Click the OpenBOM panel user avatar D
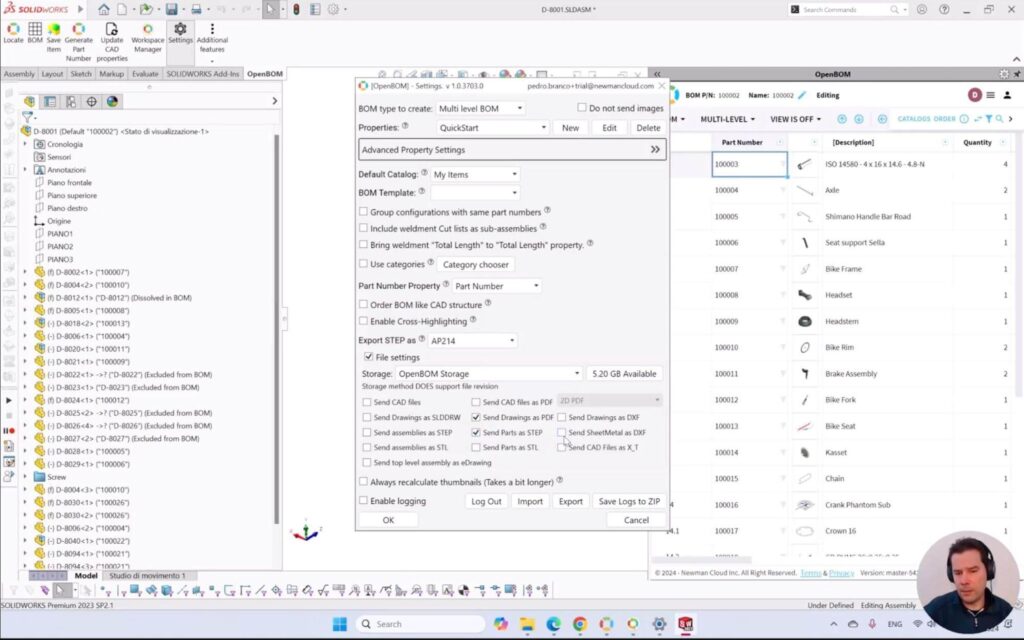 974,95
